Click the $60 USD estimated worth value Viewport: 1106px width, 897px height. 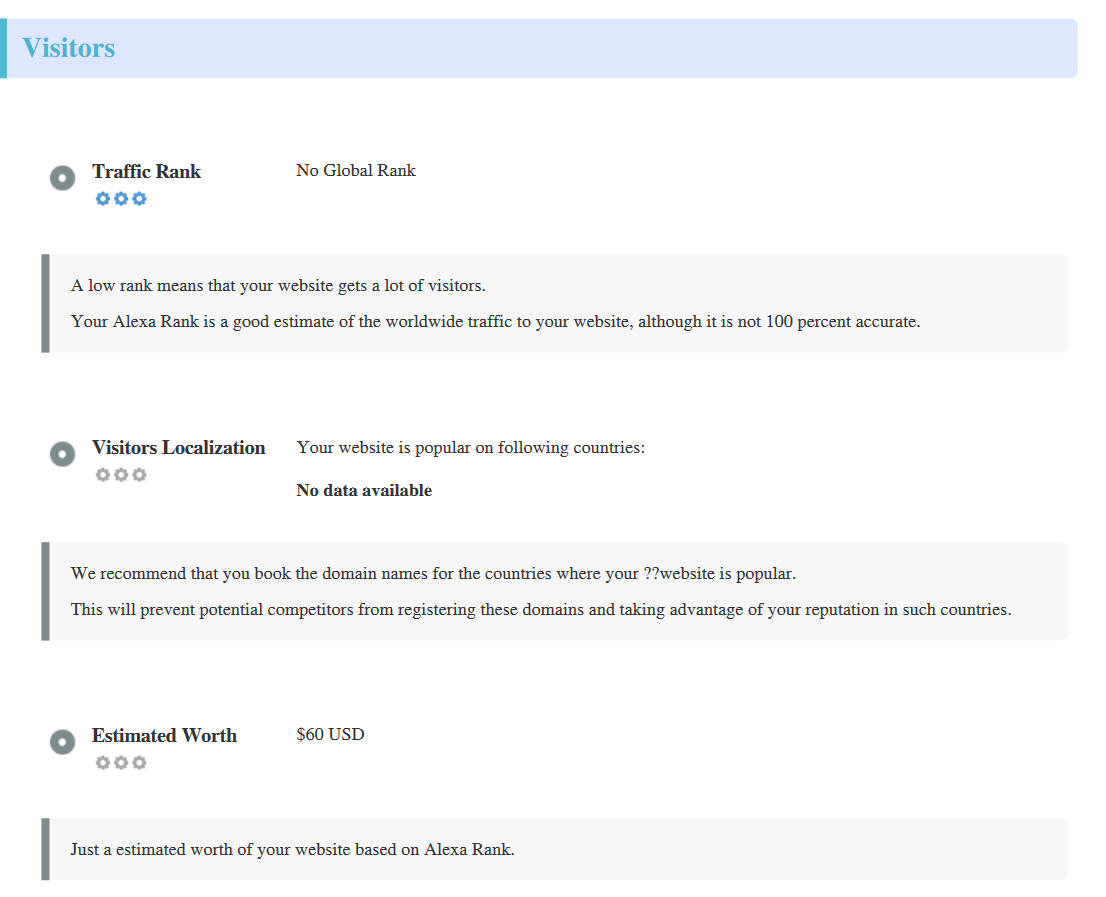click(330, 734)
